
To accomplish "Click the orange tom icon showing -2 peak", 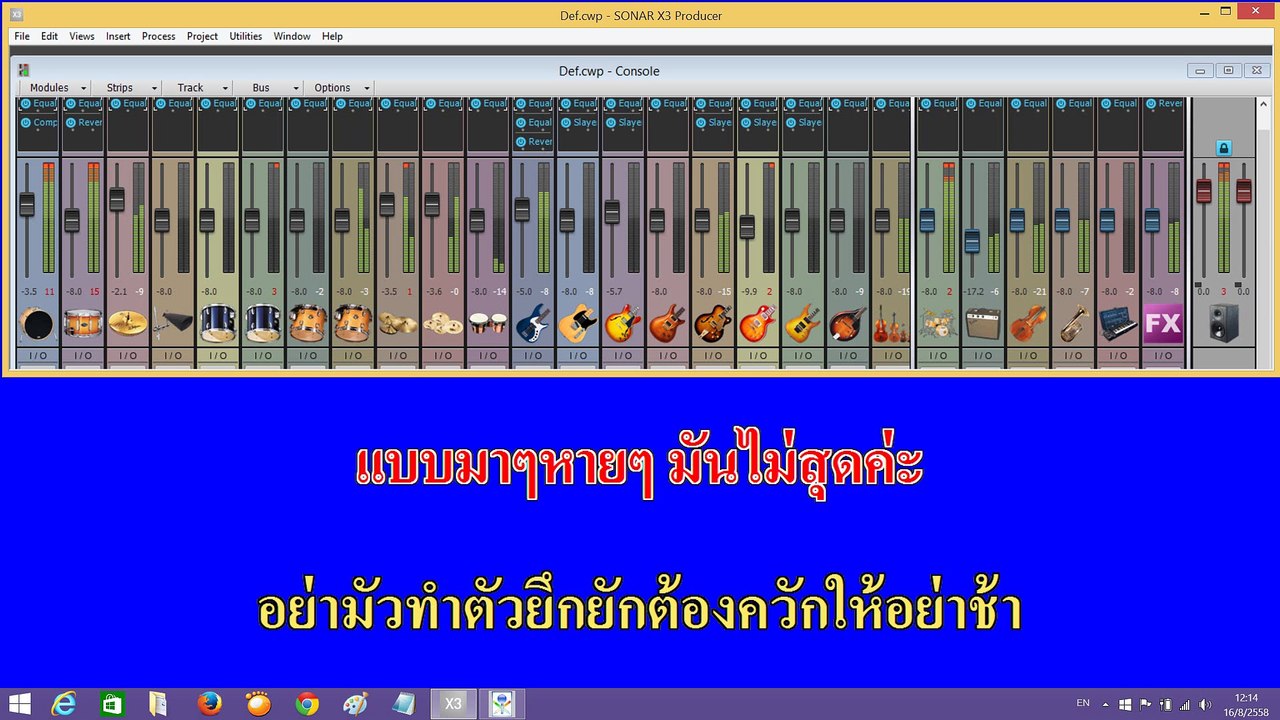I will pyautogui.click(x=307, y=324).
